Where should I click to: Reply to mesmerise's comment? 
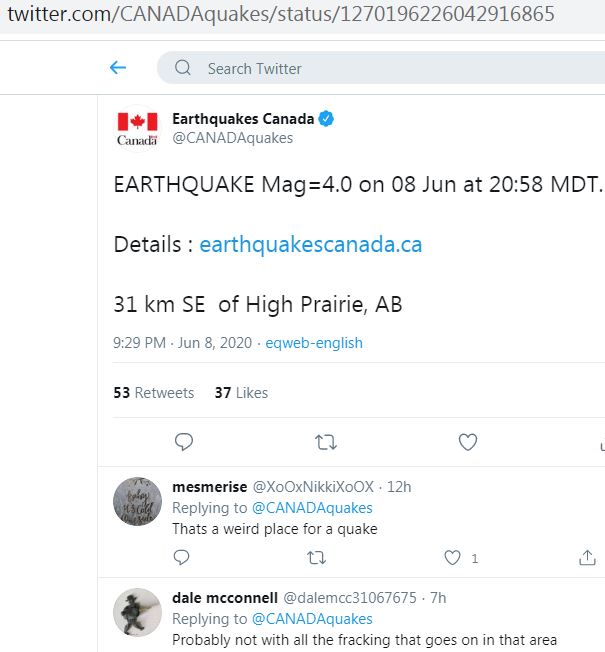coord(182,557)
